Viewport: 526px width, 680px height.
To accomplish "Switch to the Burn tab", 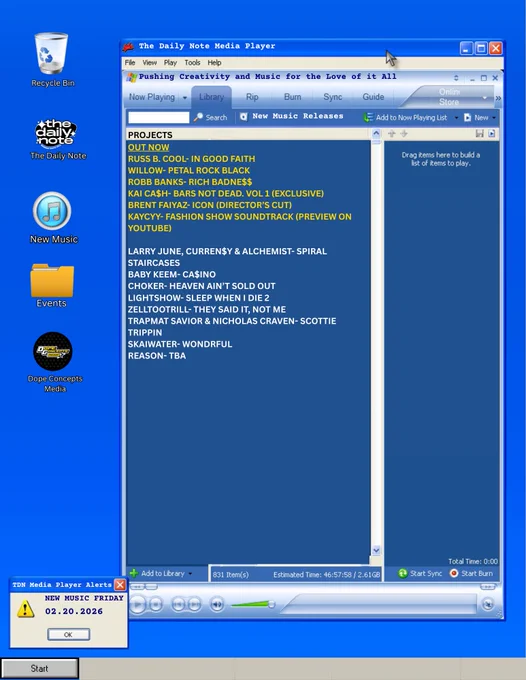I will click(x=292, y=97).
